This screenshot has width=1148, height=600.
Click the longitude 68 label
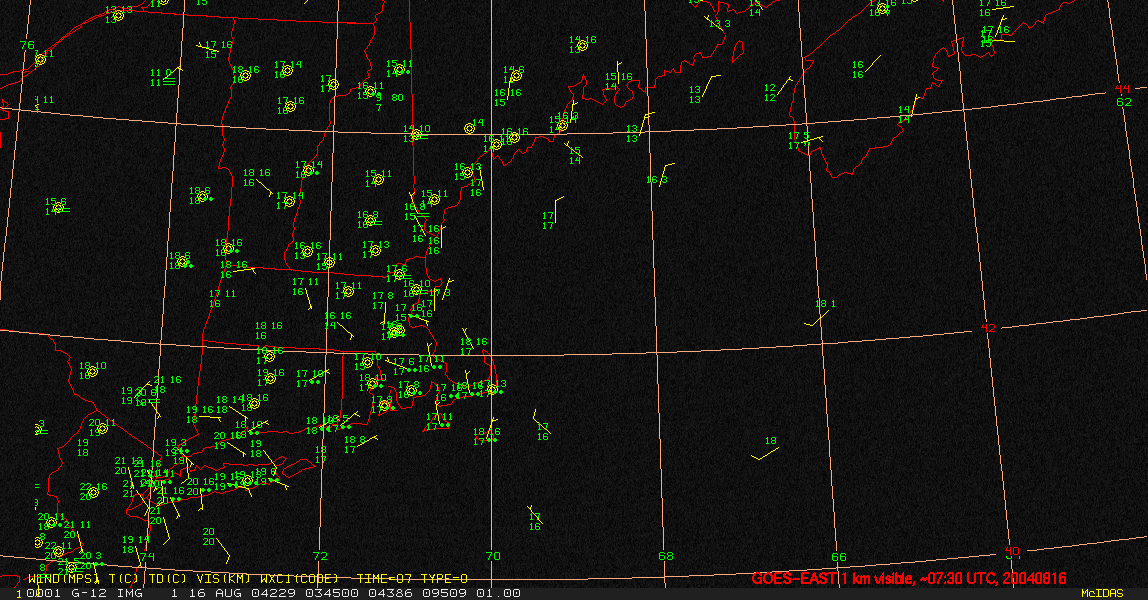[x=666, y=556]
